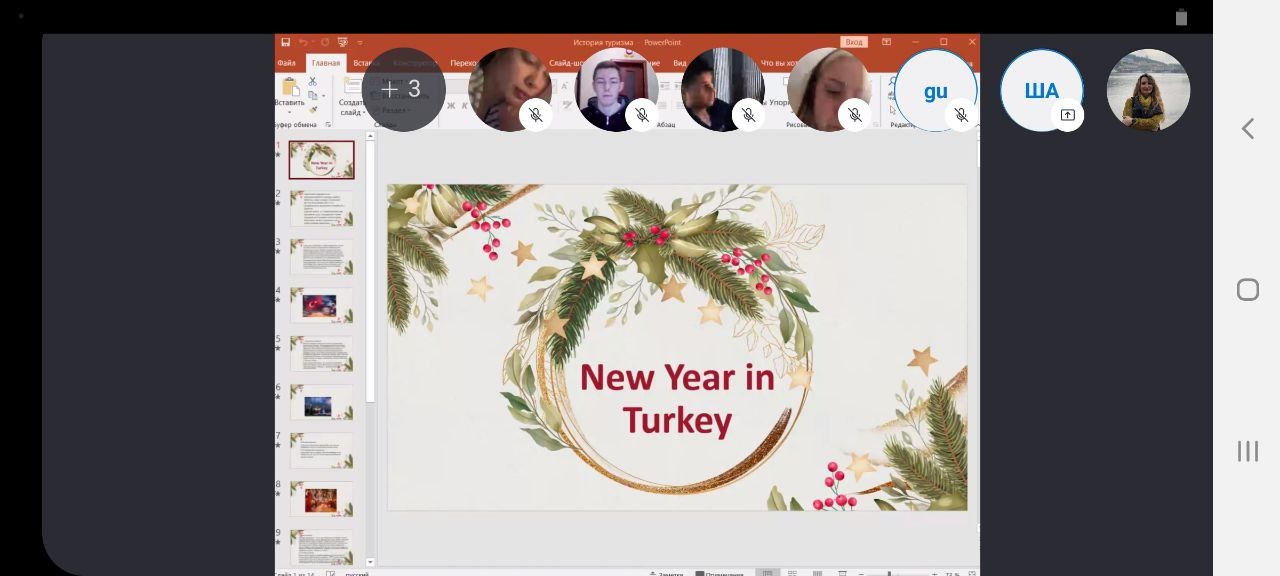
Task: Tap muted mic icon on third video avatar
Action: pos(748,116)
